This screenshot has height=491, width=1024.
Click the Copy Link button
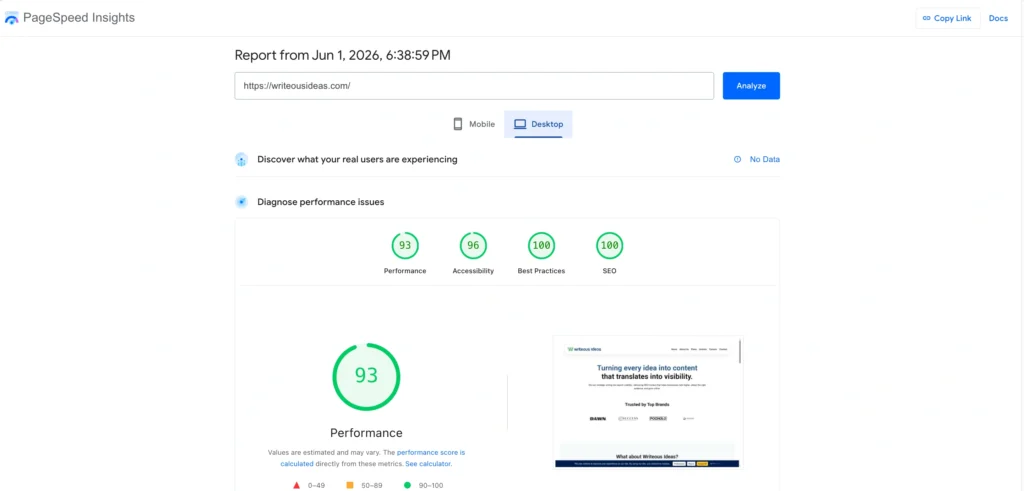click(948, 18)
